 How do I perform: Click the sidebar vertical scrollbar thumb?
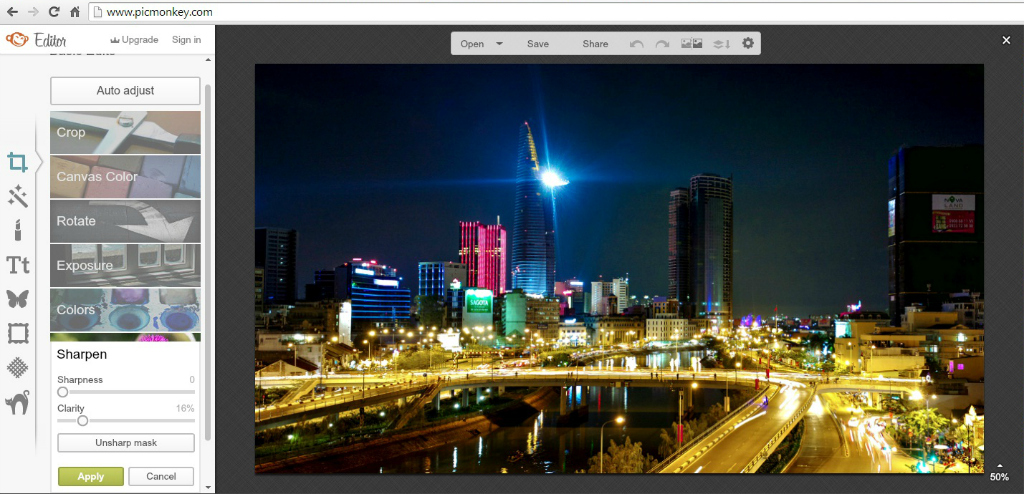[x=208, y=261]
